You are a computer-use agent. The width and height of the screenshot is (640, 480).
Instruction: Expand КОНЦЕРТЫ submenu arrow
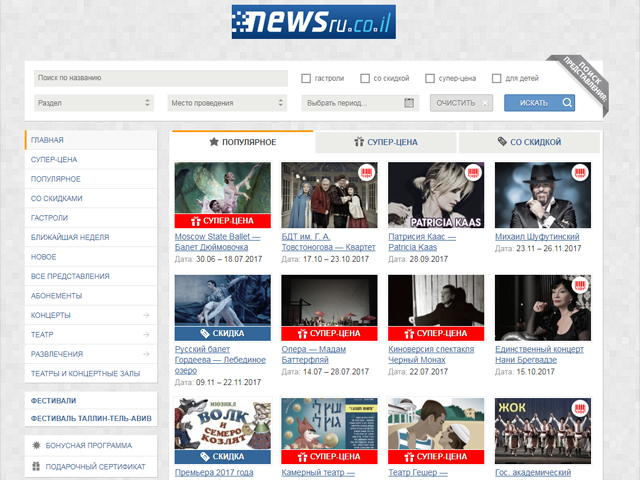point(146,315)
